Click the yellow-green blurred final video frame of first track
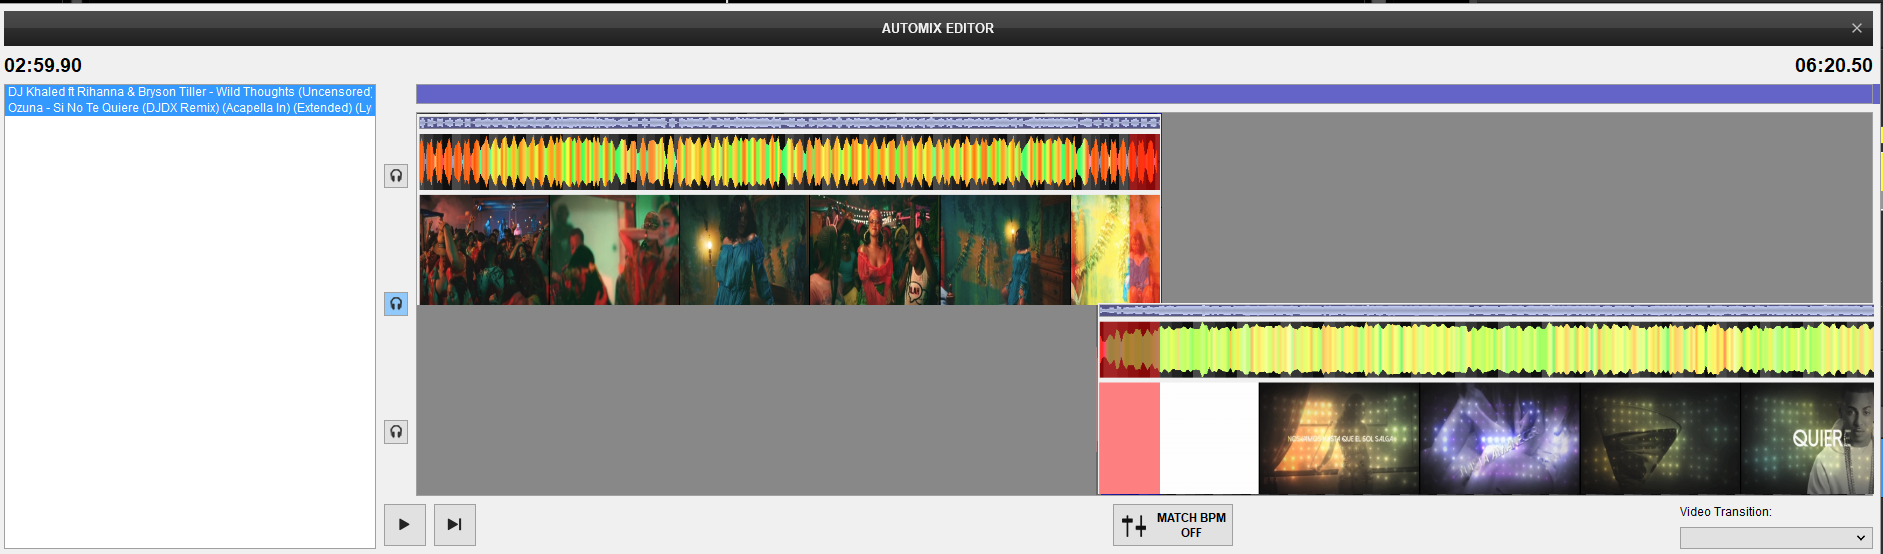The width and height of the screenshot is (1883, 554). 1116,250
